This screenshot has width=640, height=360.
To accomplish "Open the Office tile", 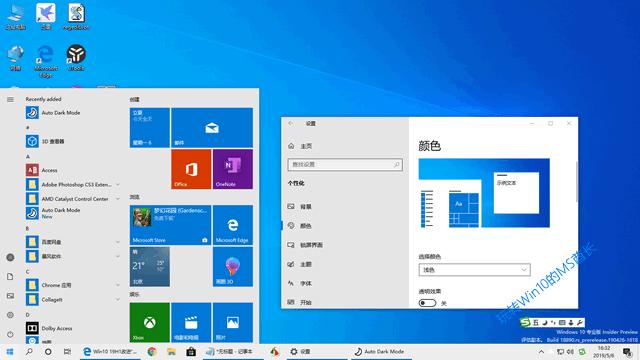I will coord(191,169).
